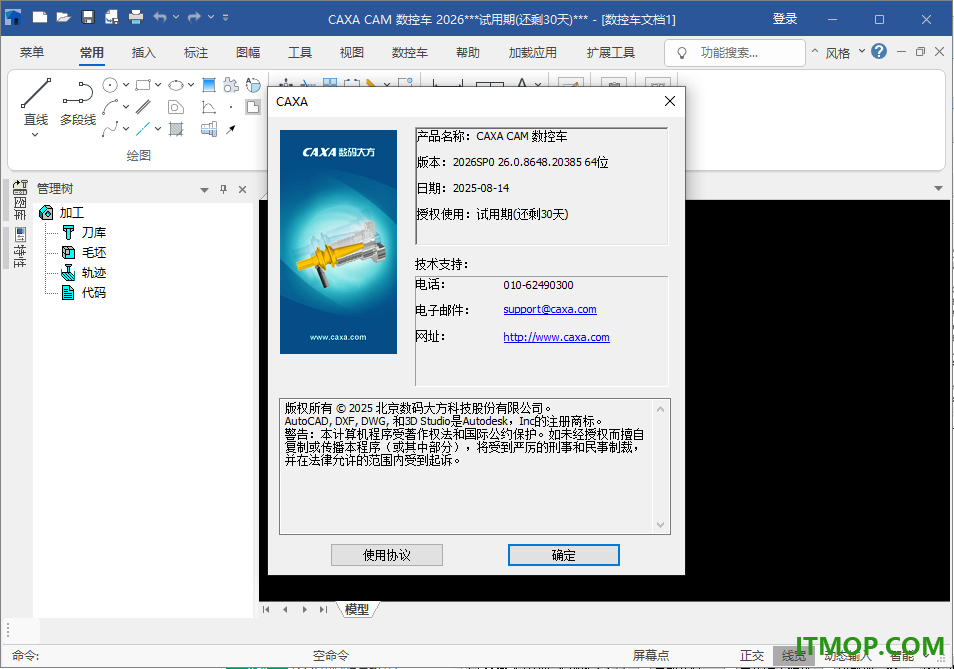Open the 管理树 panel options dropdown
The image size is (954, 669).
[x=204, y=190]
